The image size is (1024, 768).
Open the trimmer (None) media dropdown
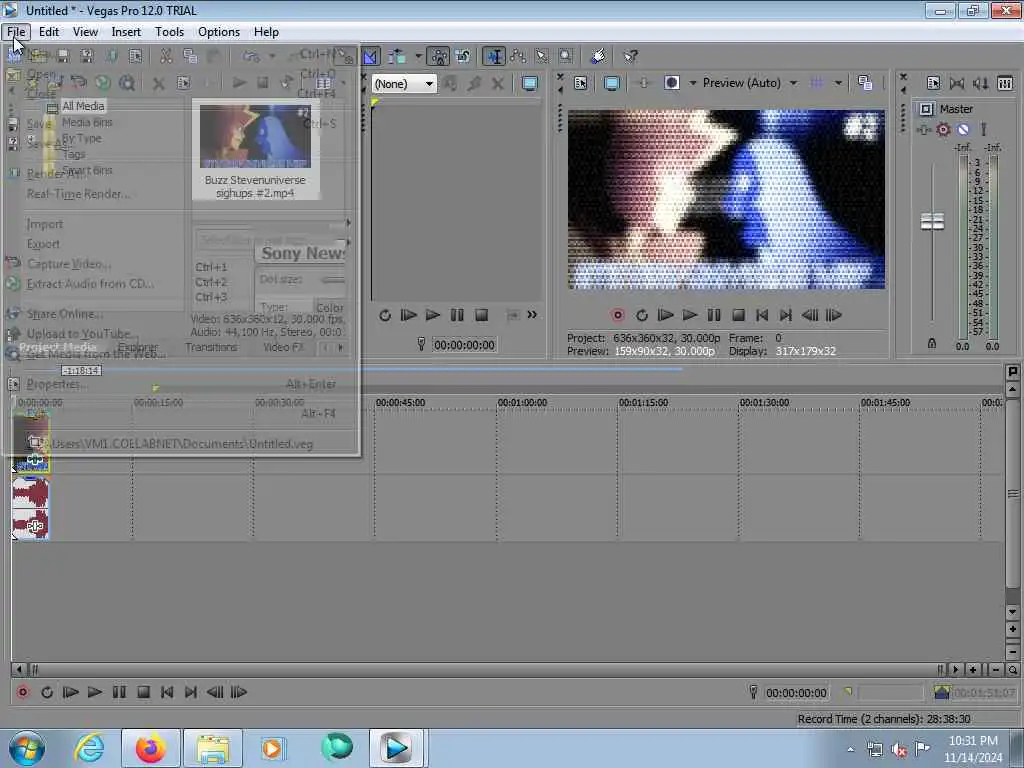point(404,84)
